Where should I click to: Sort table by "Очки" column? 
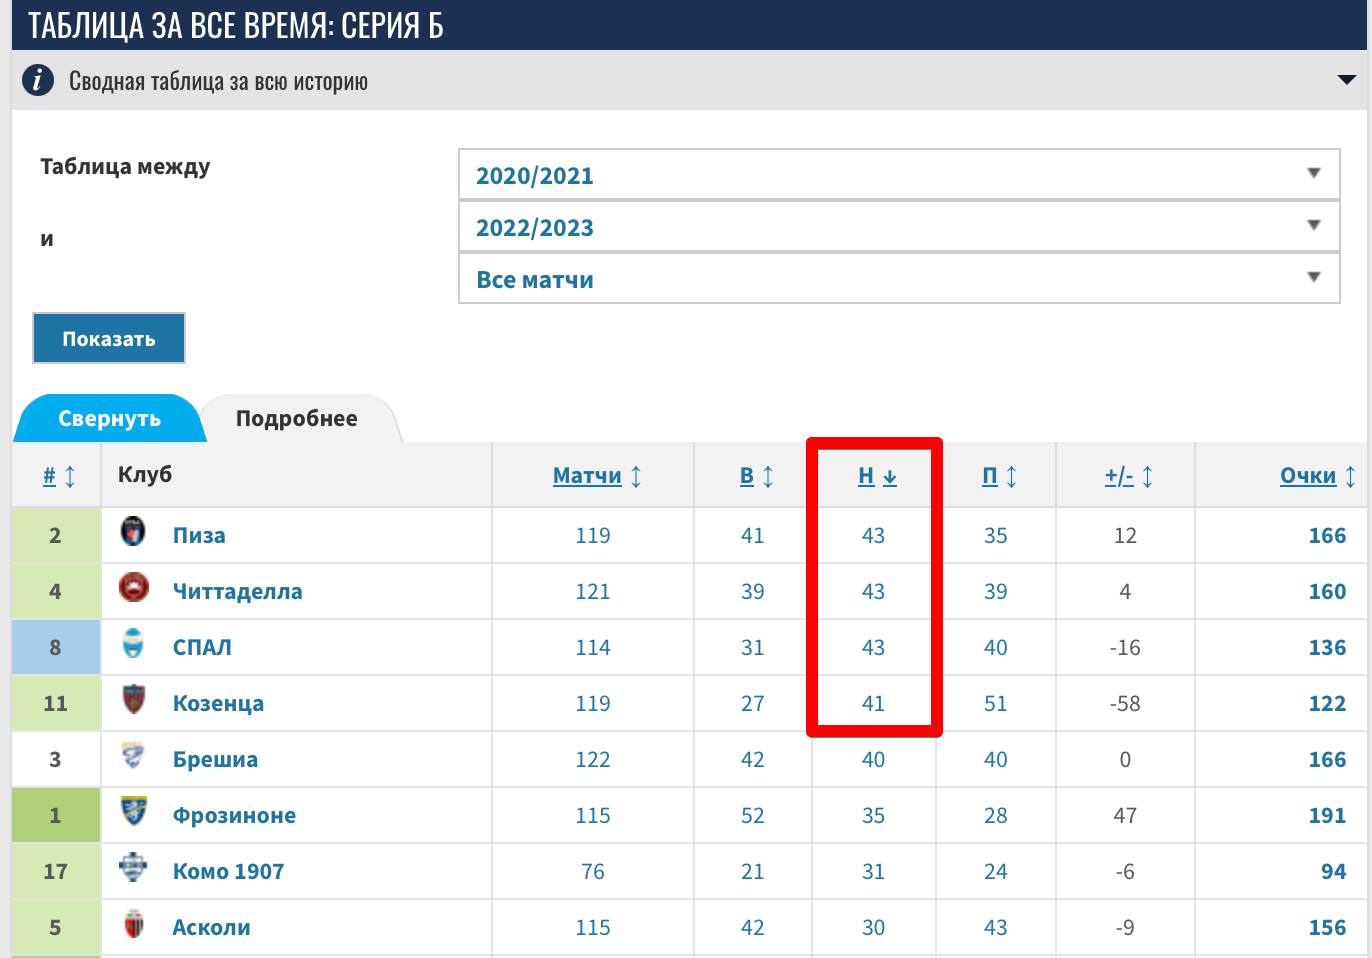coord(1308,476)
